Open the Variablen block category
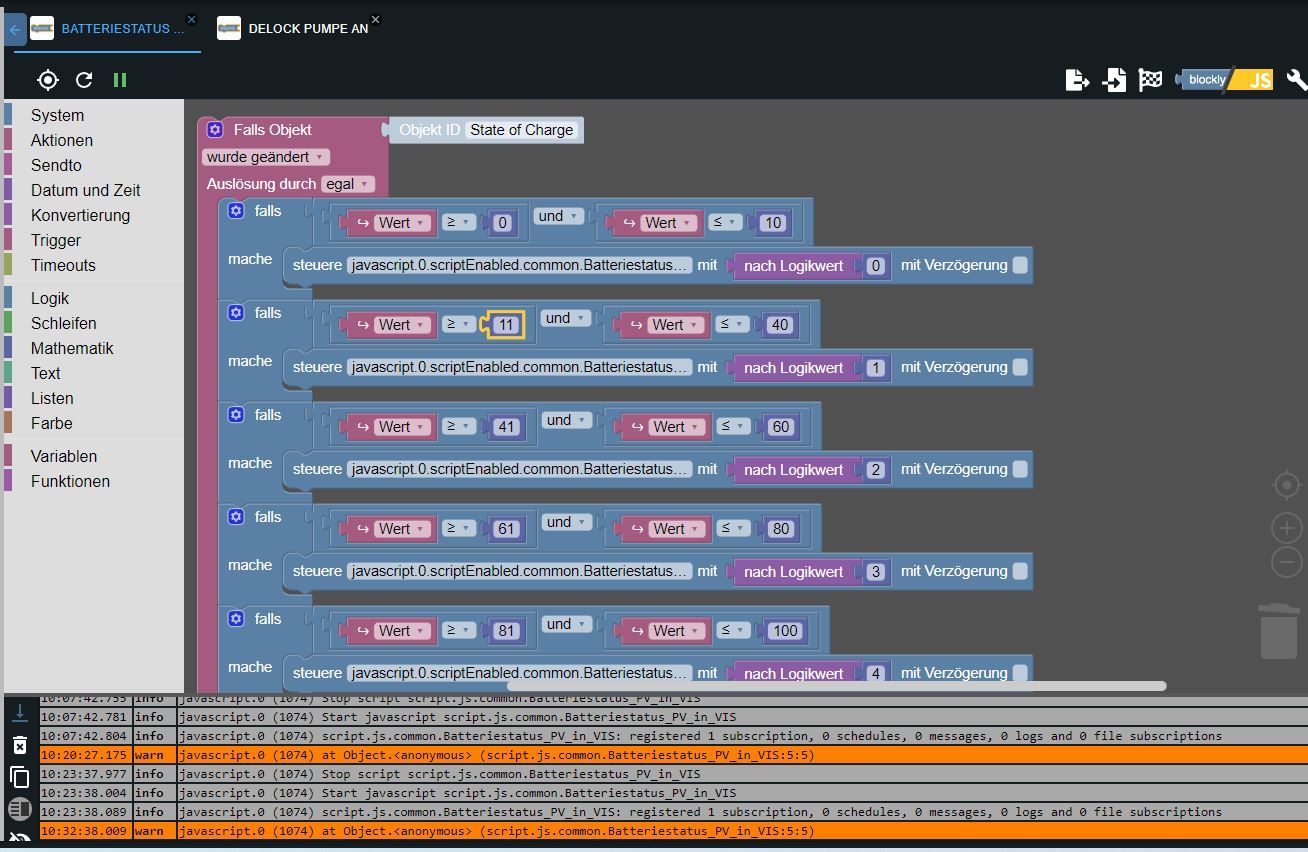 coord(64,456)
